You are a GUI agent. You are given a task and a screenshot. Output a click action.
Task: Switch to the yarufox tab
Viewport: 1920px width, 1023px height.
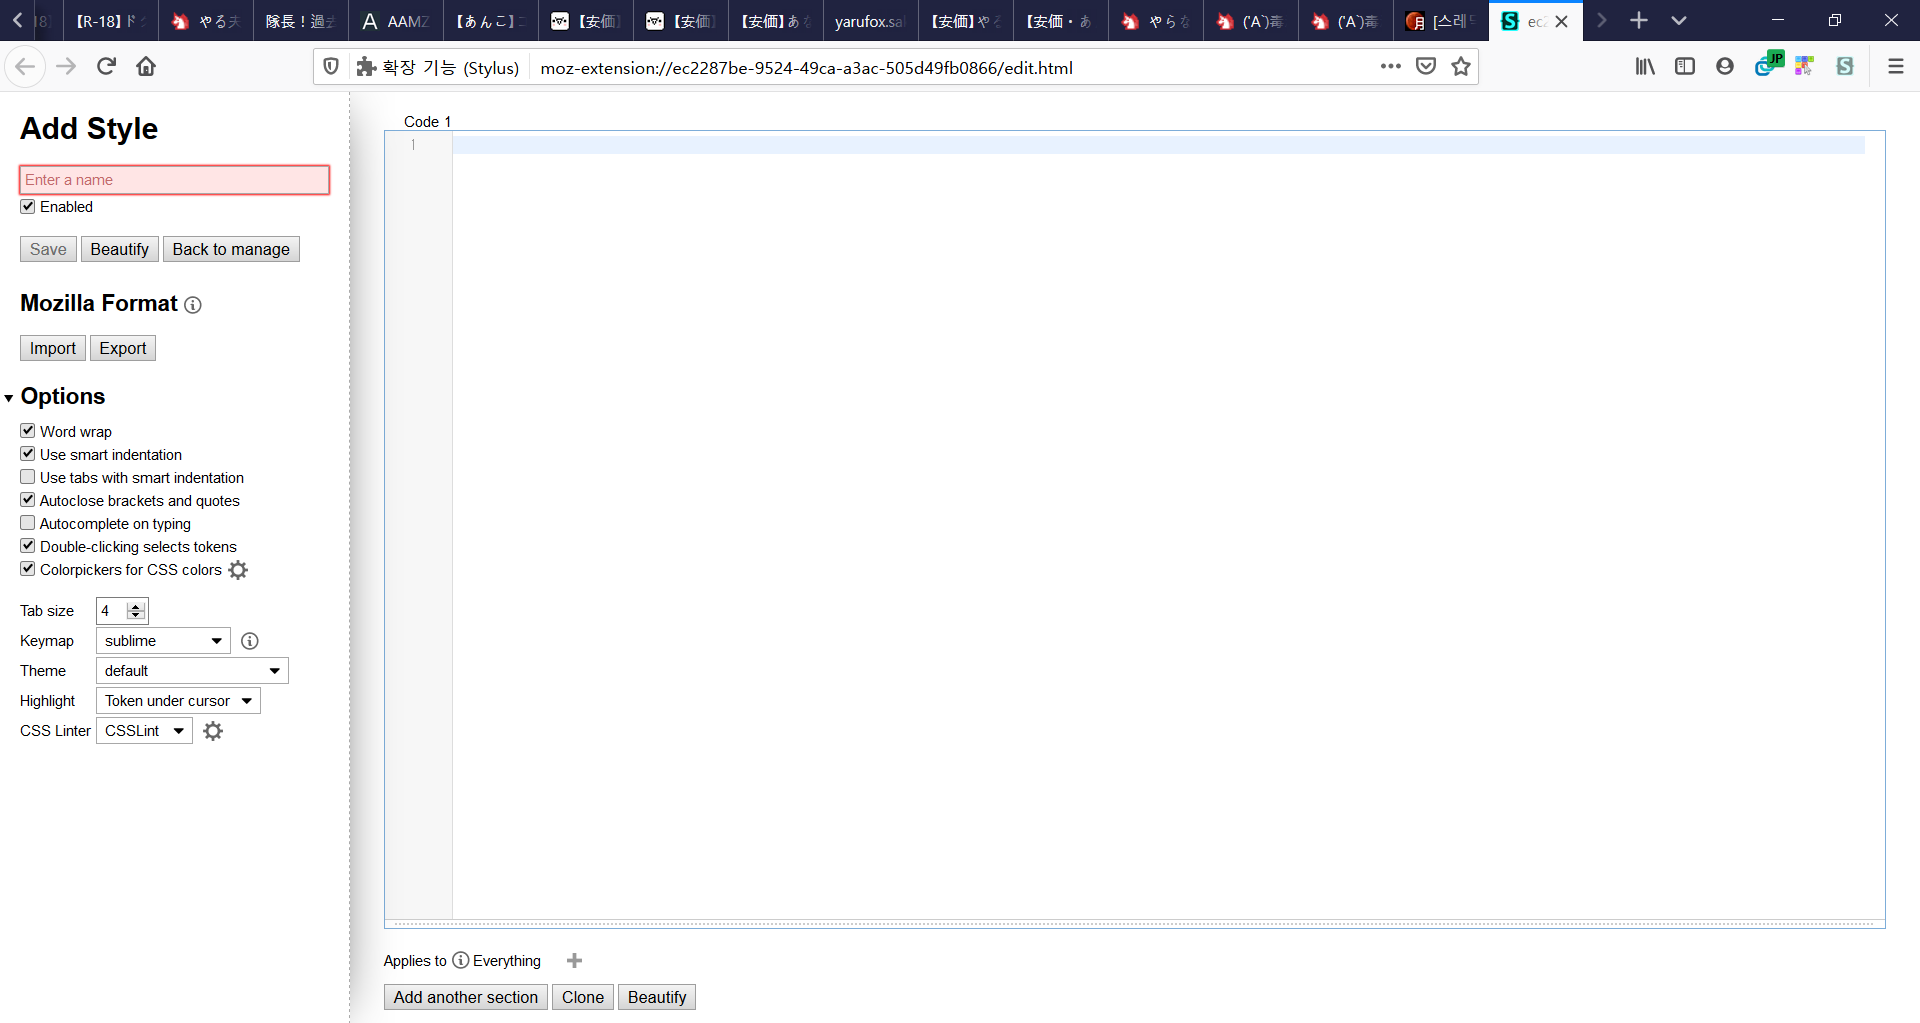pos(868,21)
